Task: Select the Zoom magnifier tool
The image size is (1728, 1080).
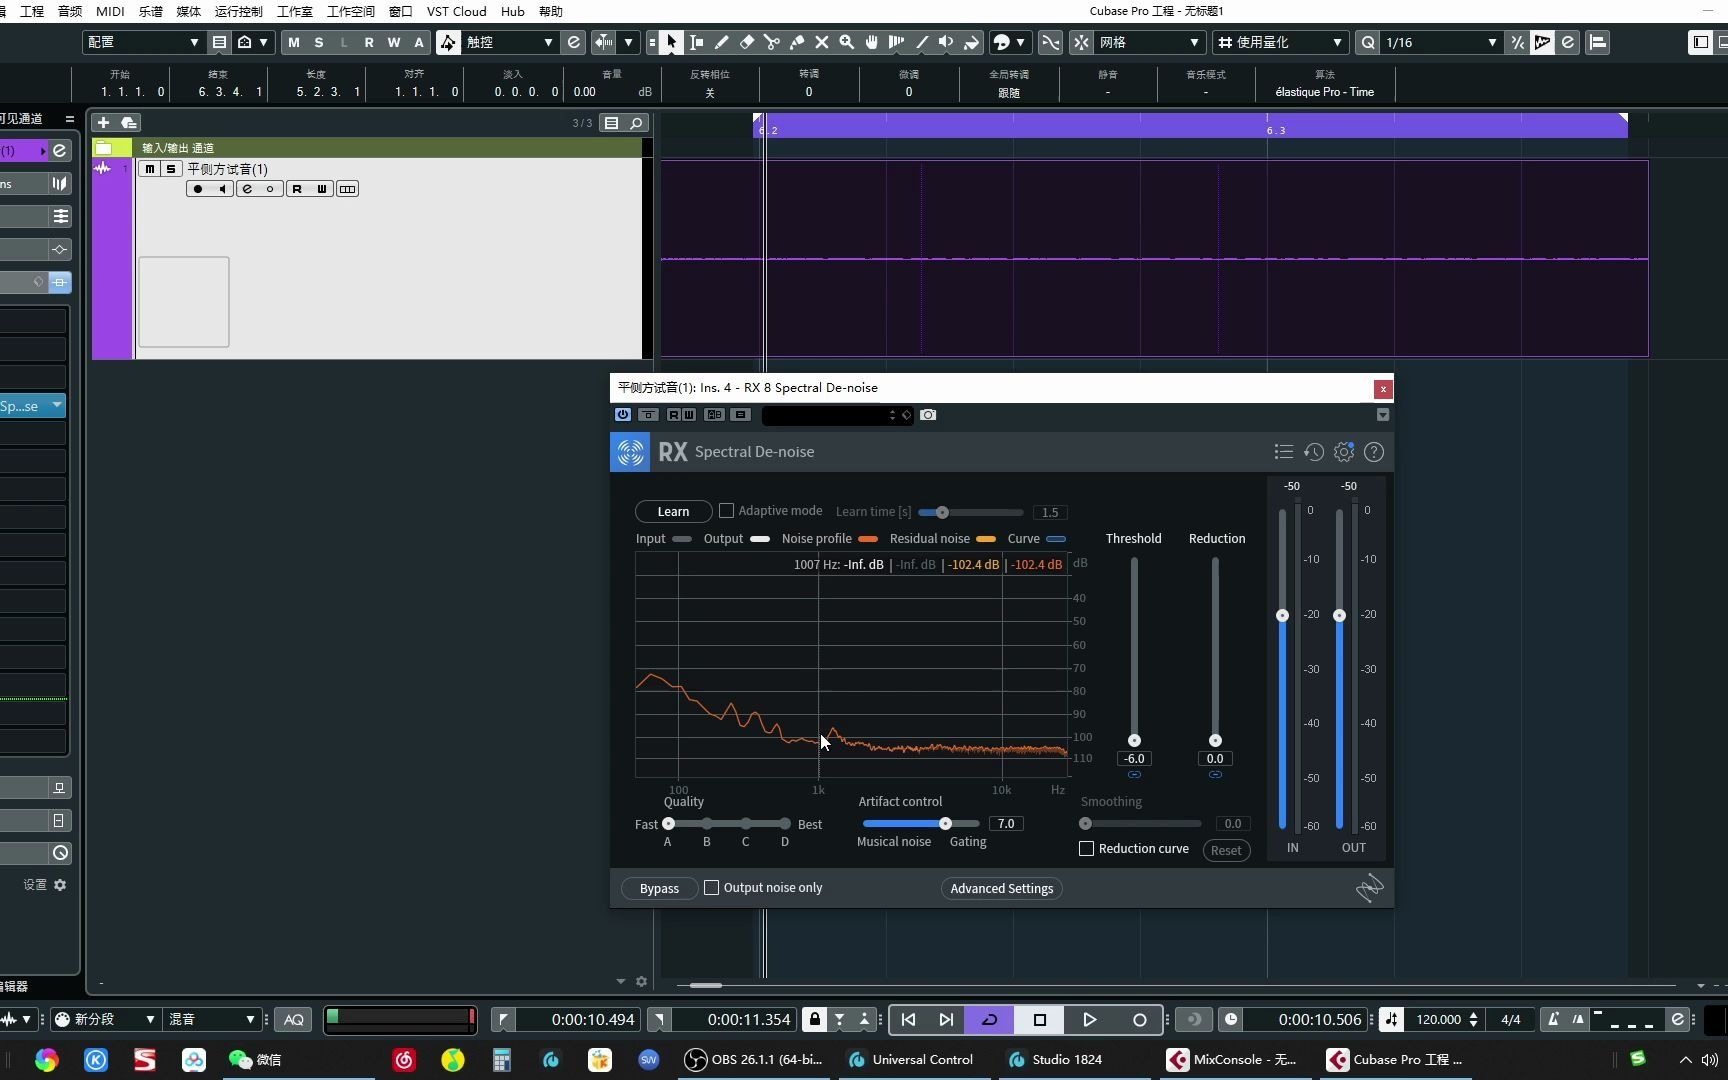Action: pyautogui.click(x=847, y=42)
